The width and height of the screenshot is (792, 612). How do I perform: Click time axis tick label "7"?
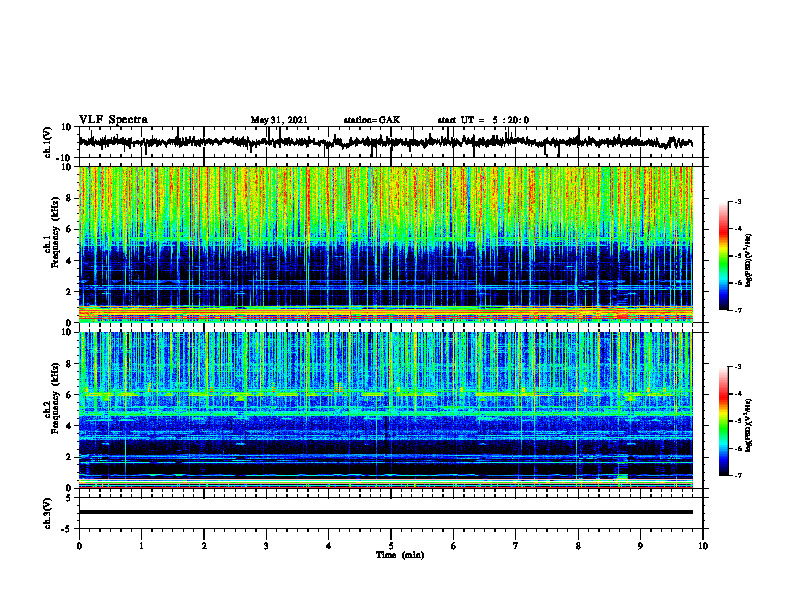click(516, 546)
